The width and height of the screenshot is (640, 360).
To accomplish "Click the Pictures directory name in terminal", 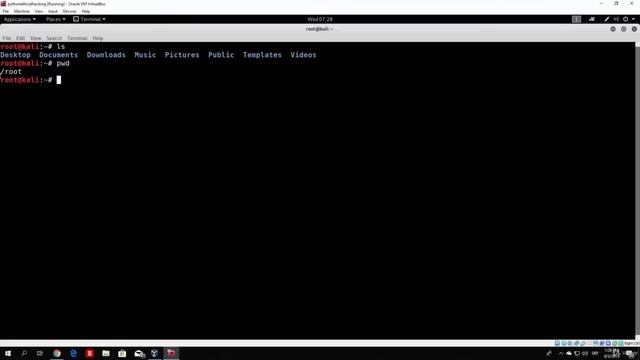I will pyautogui.click(x=182, y=55).
